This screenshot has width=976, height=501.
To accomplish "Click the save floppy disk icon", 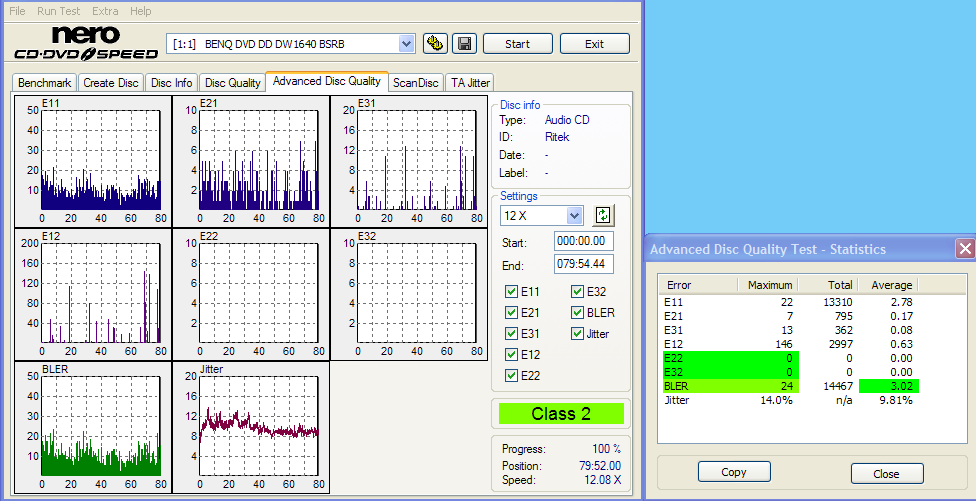I will [x=463, y=43].
